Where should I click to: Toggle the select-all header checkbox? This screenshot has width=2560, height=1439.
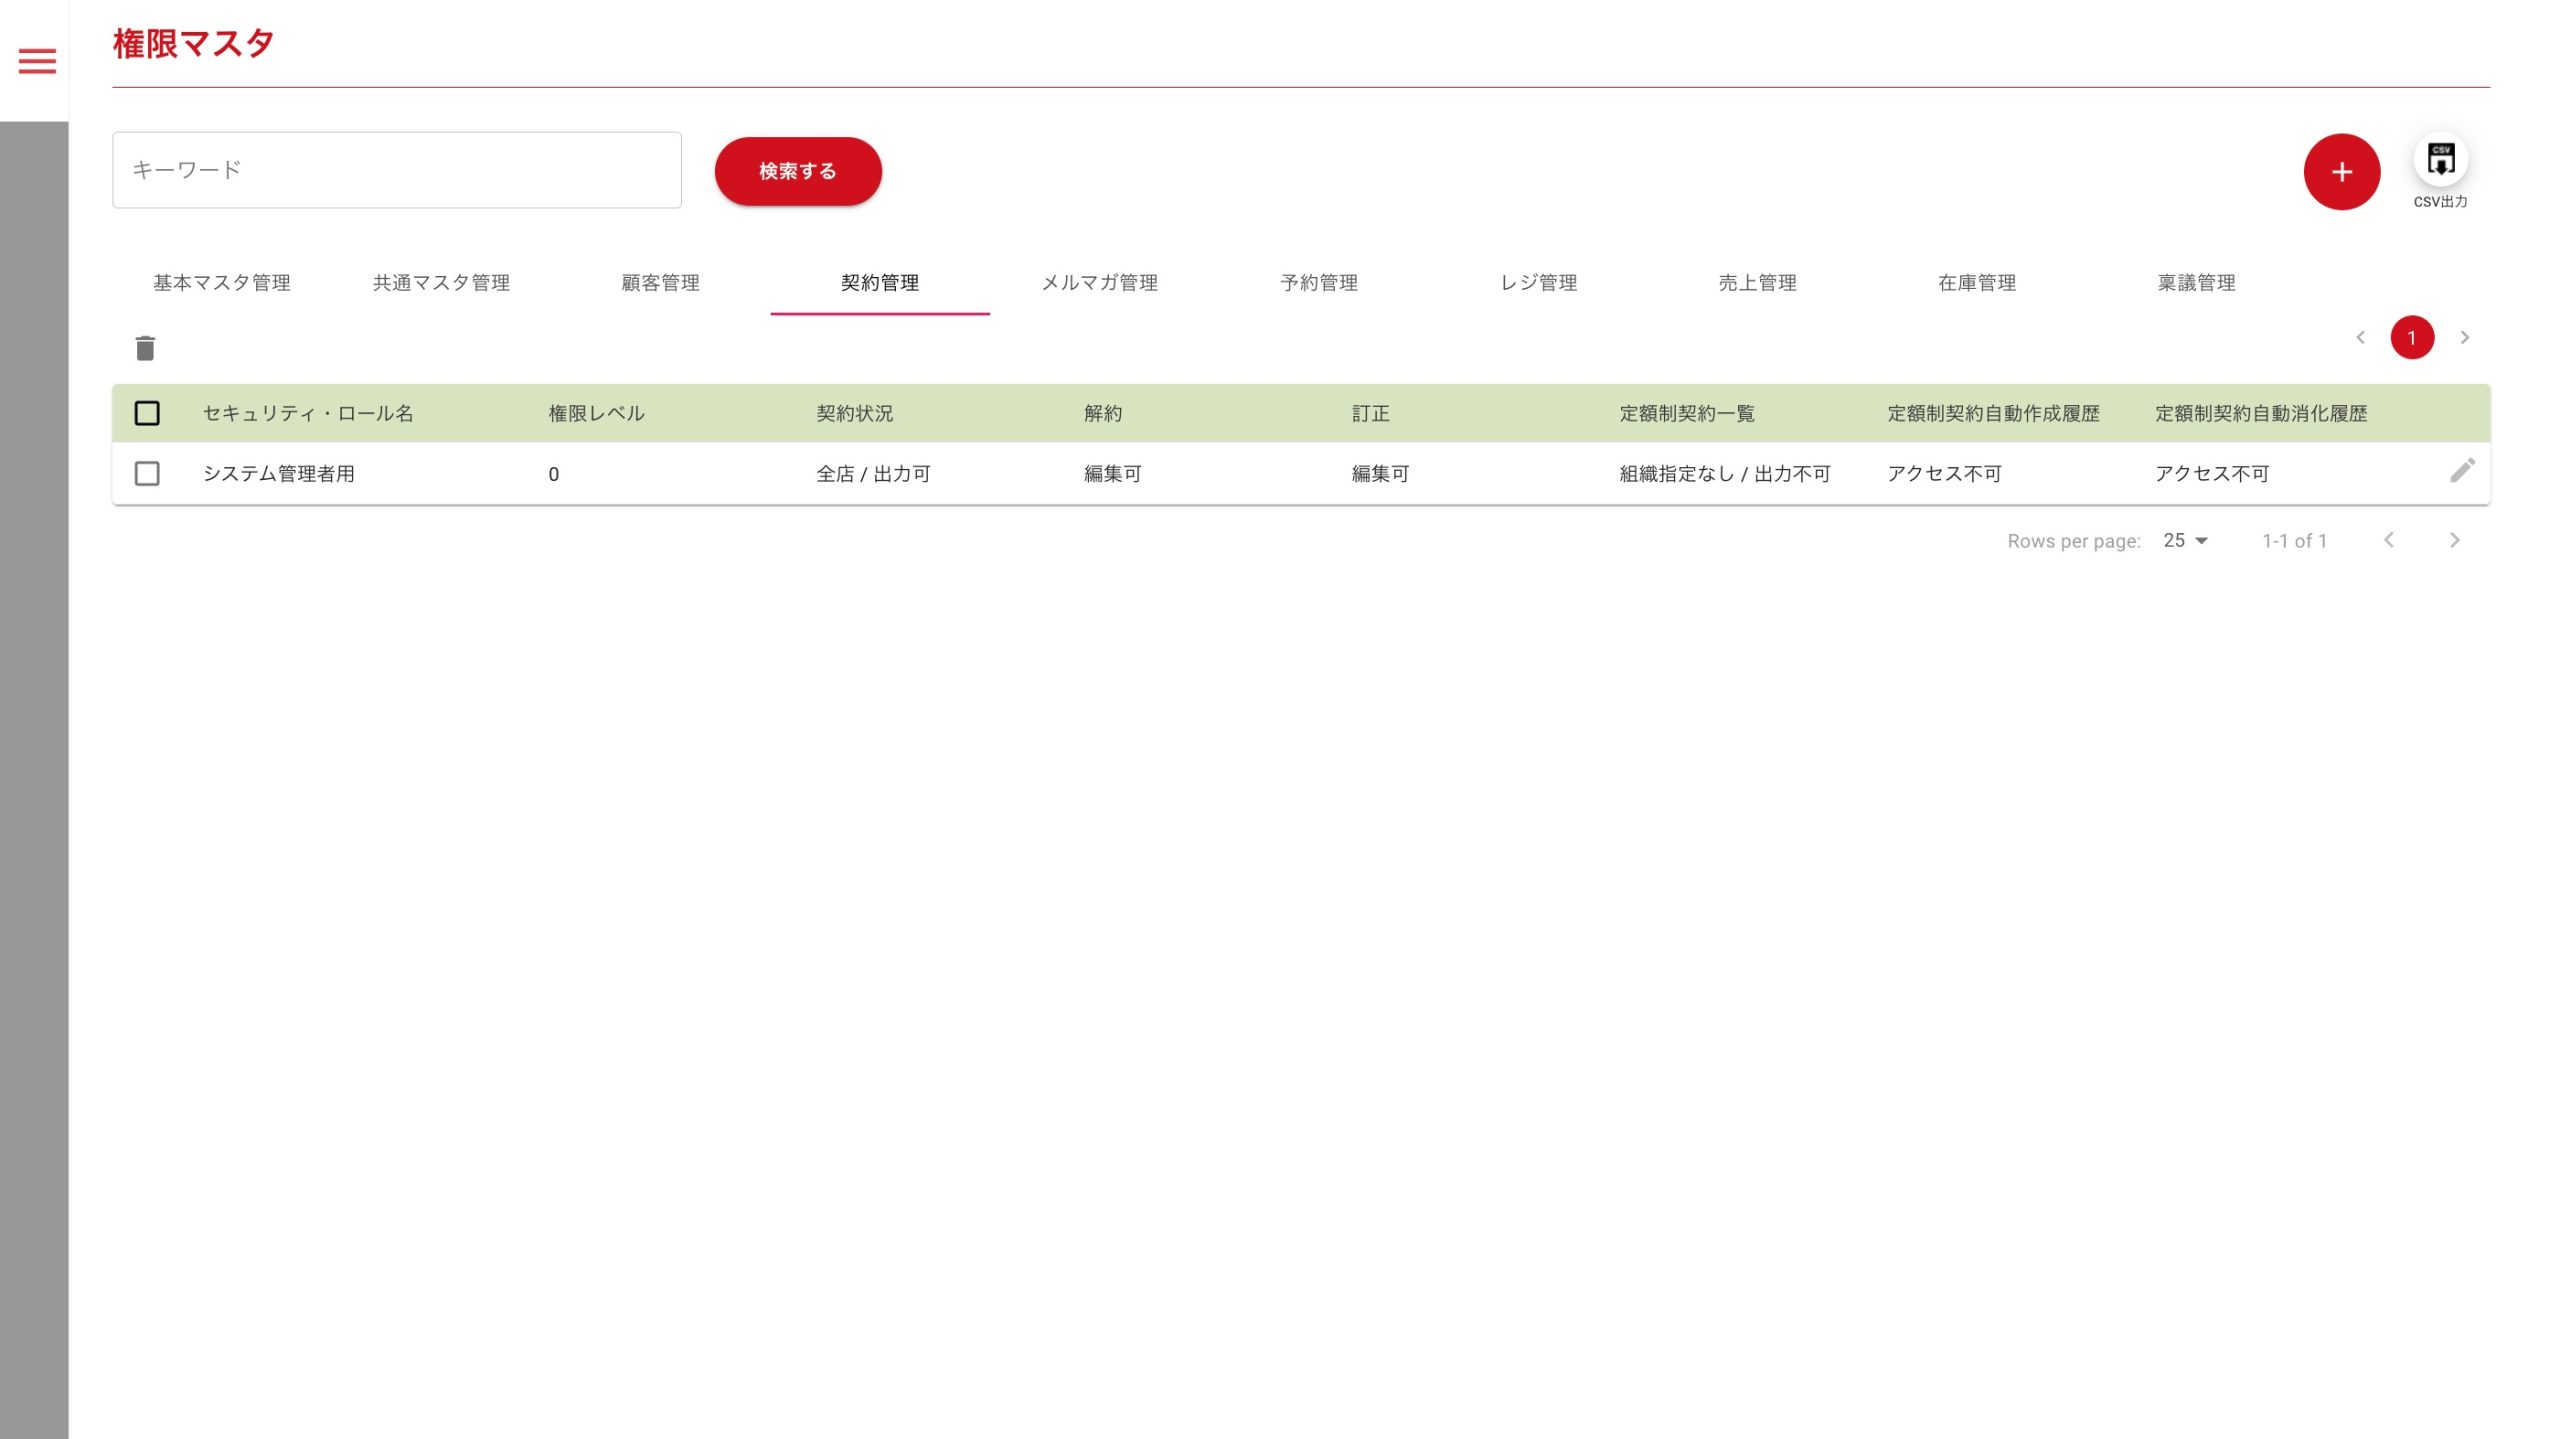coord(147,413)
